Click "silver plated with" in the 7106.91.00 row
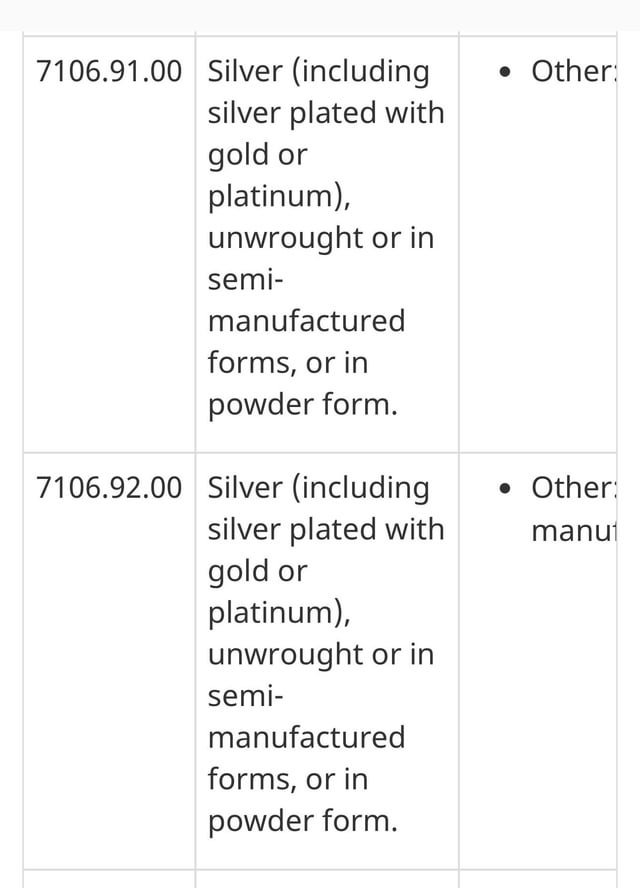Viewport: 640px width, 888px height. coord(325,113)
